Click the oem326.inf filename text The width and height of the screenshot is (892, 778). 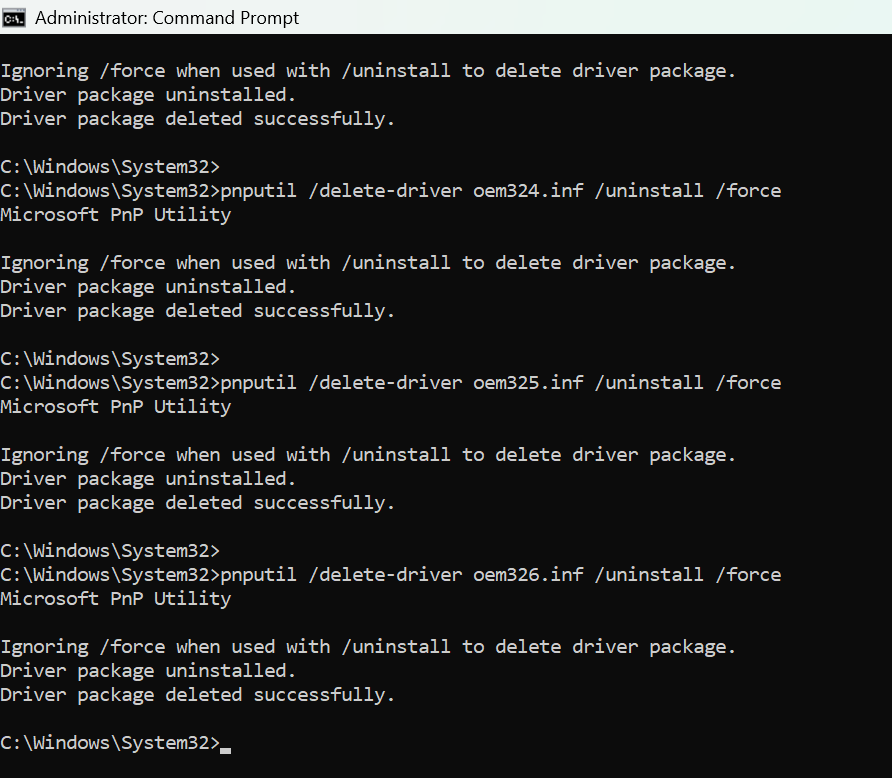(x=528, y=575)
